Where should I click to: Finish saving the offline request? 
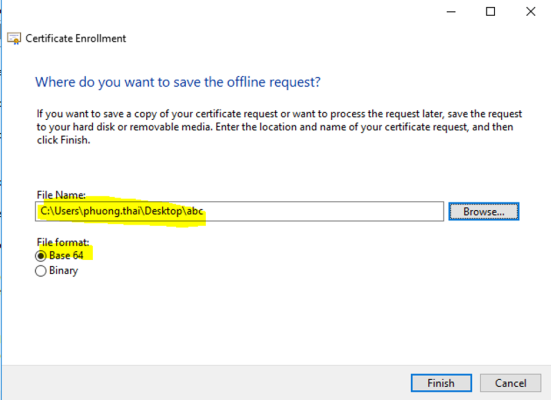441,383
